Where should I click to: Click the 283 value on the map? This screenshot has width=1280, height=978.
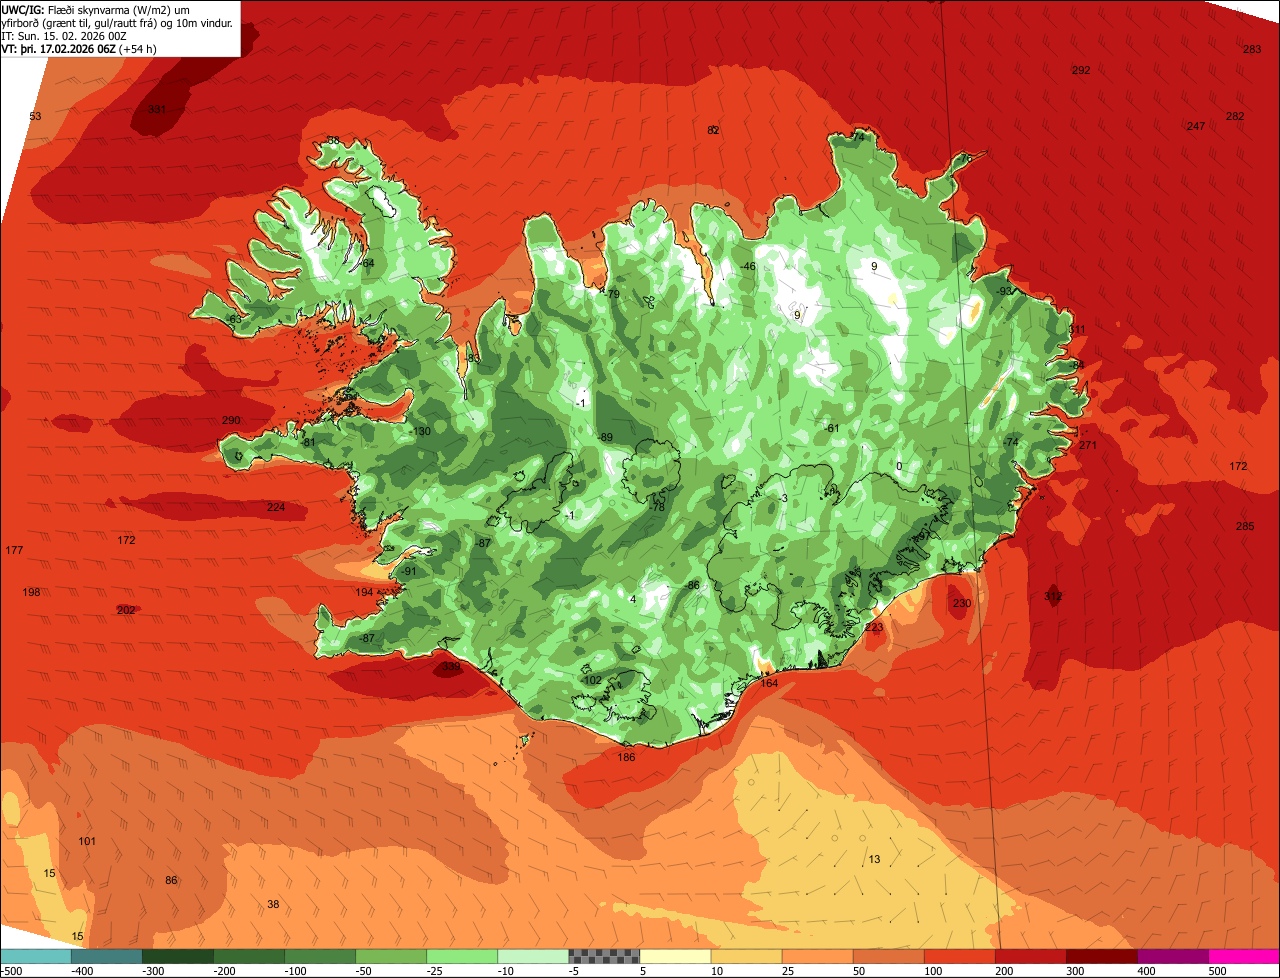1252,50
